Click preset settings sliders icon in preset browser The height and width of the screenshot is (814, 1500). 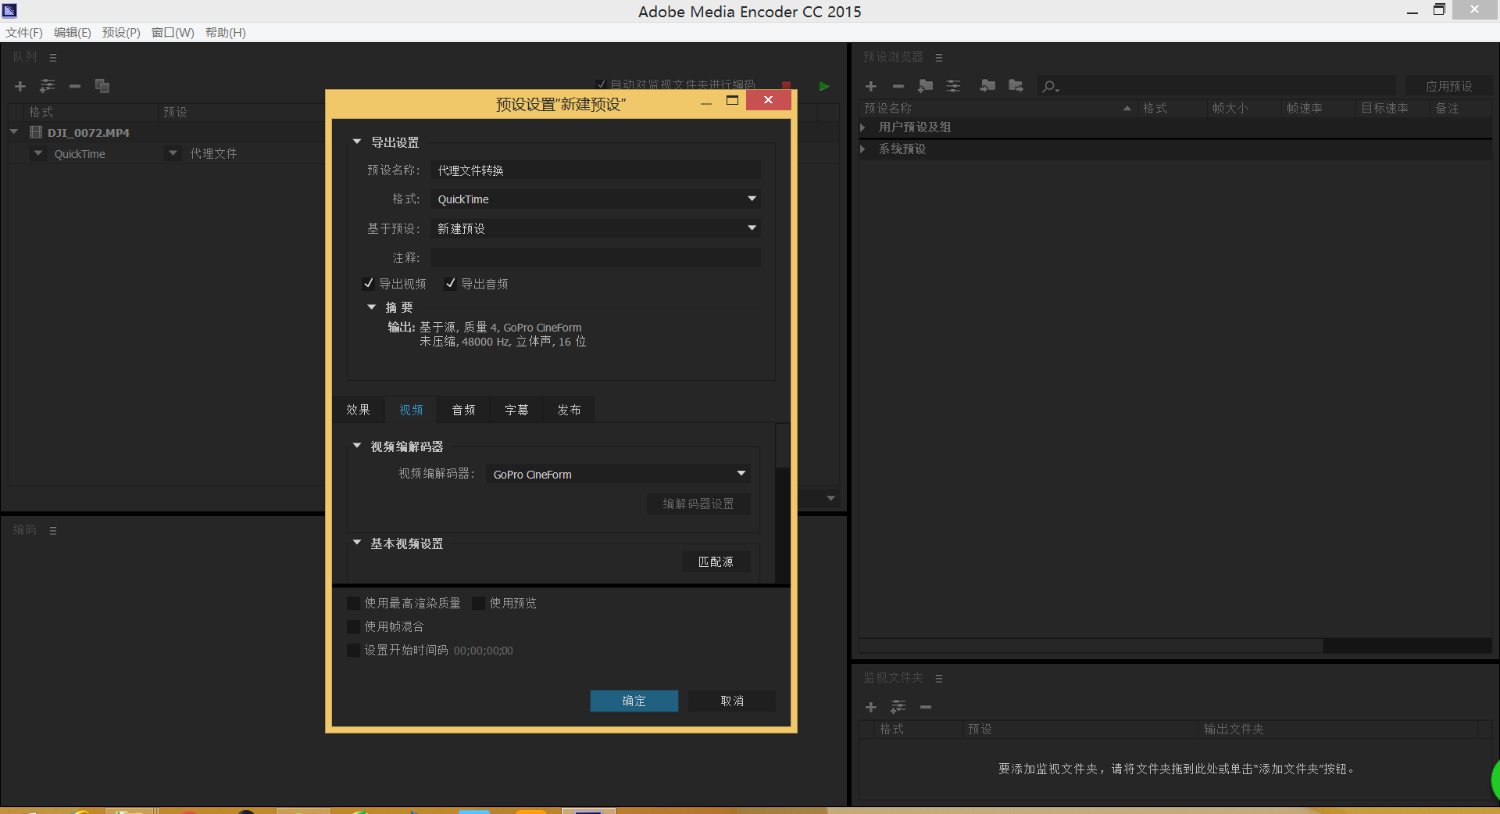click(953, 86)
